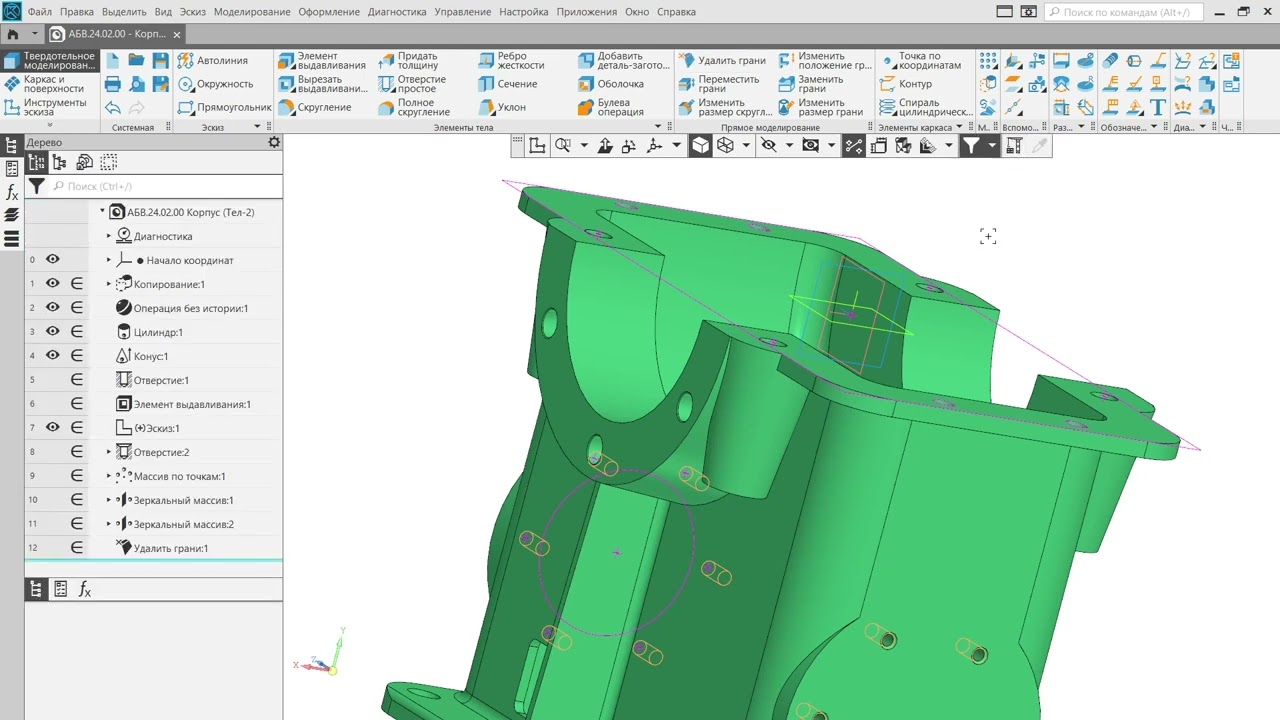Select the Прямоугольник rectangle tool
The image size is (1280, 720).
(224, 107)
